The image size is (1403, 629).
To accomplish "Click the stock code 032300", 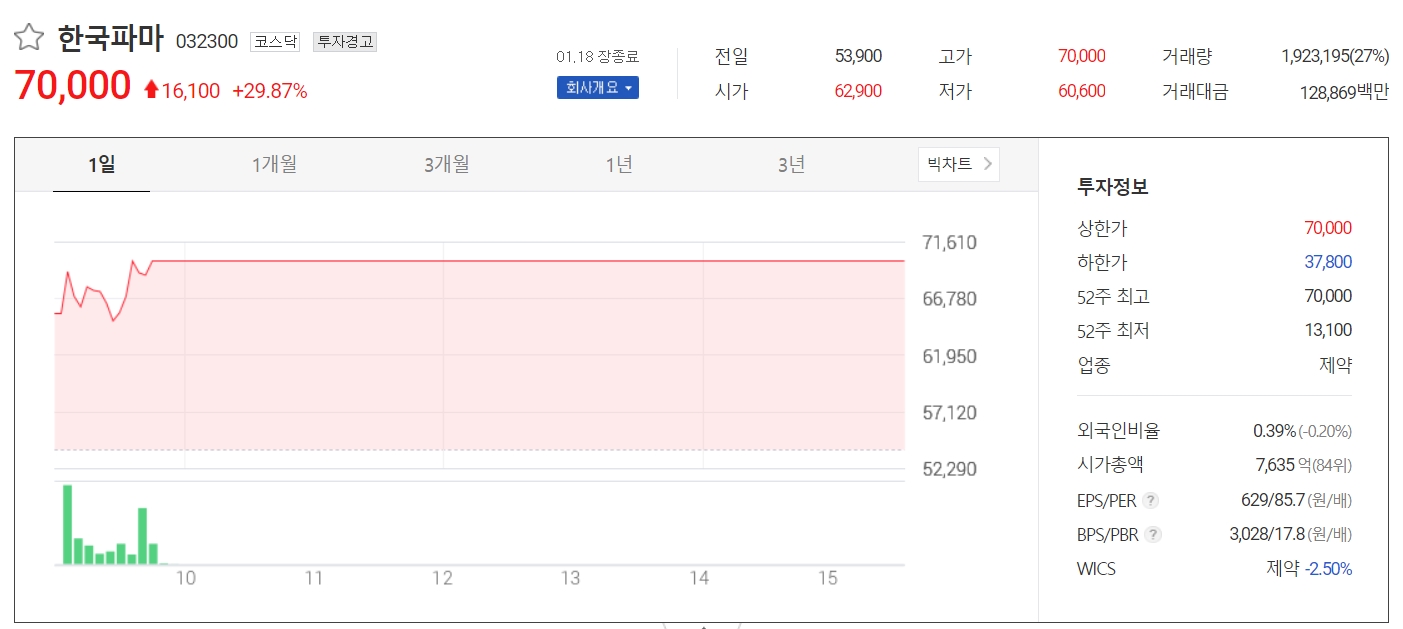I will click(x=207, y=42).
